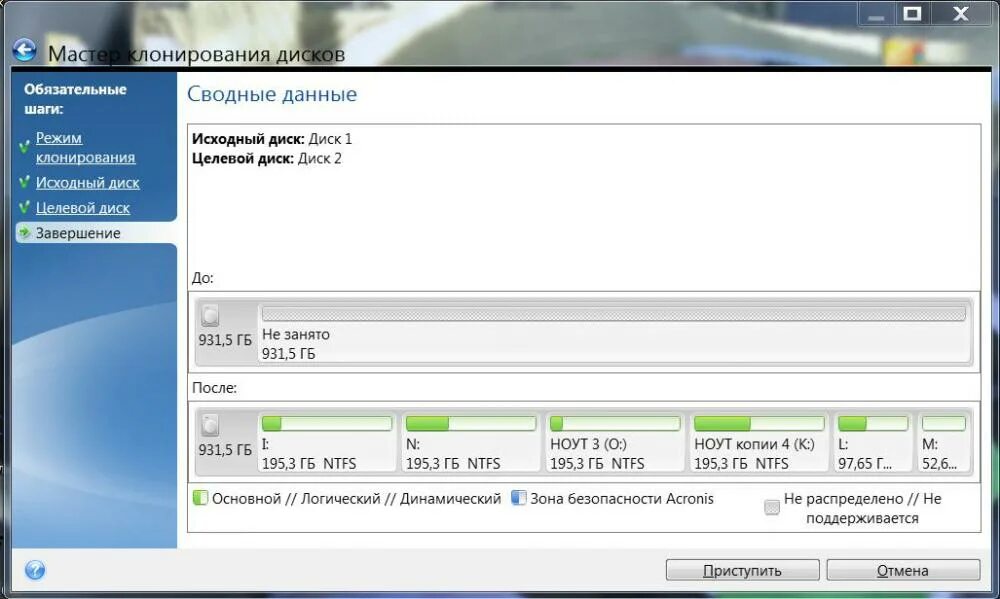1000x599 pixels.
Task: Click the disk icon in the "После" section
Action: [x=210, y=424]
